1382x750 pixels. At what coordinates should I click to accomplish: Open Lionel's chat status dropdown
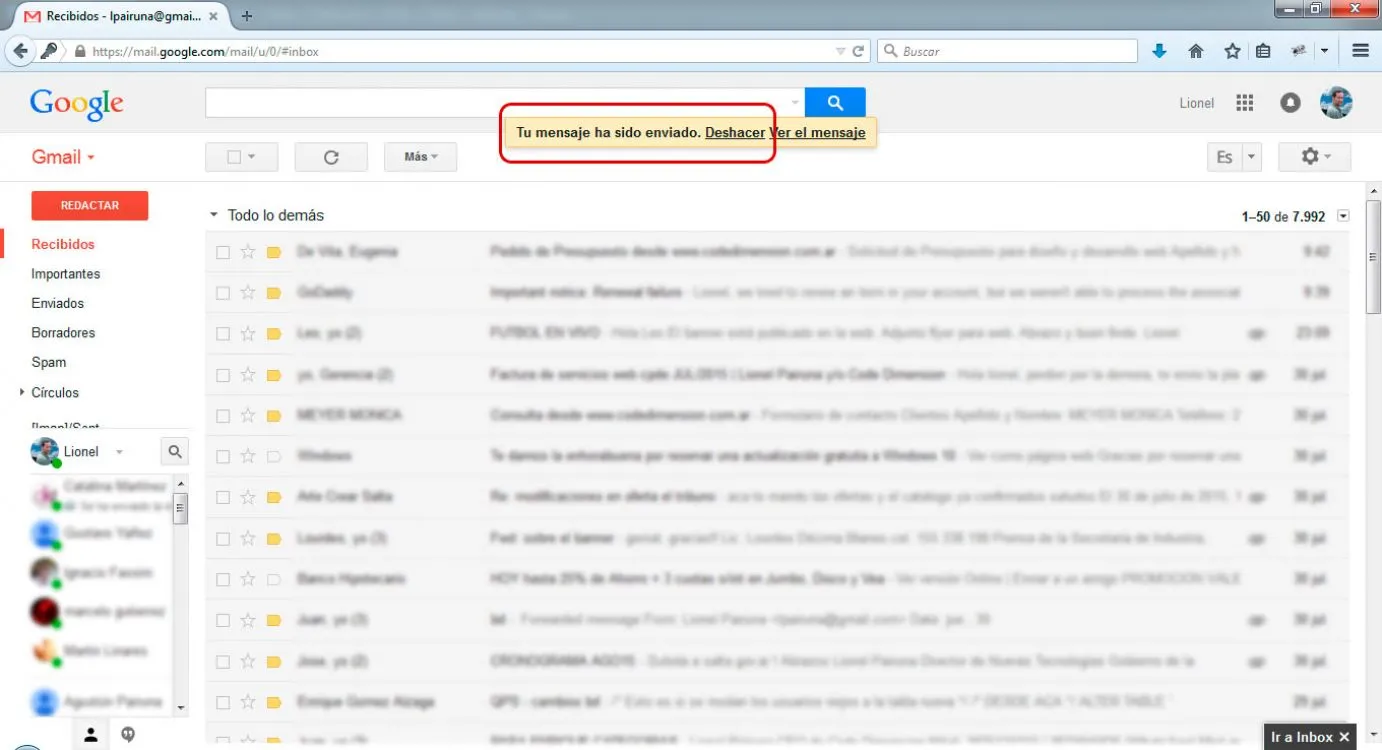[119, 452]
